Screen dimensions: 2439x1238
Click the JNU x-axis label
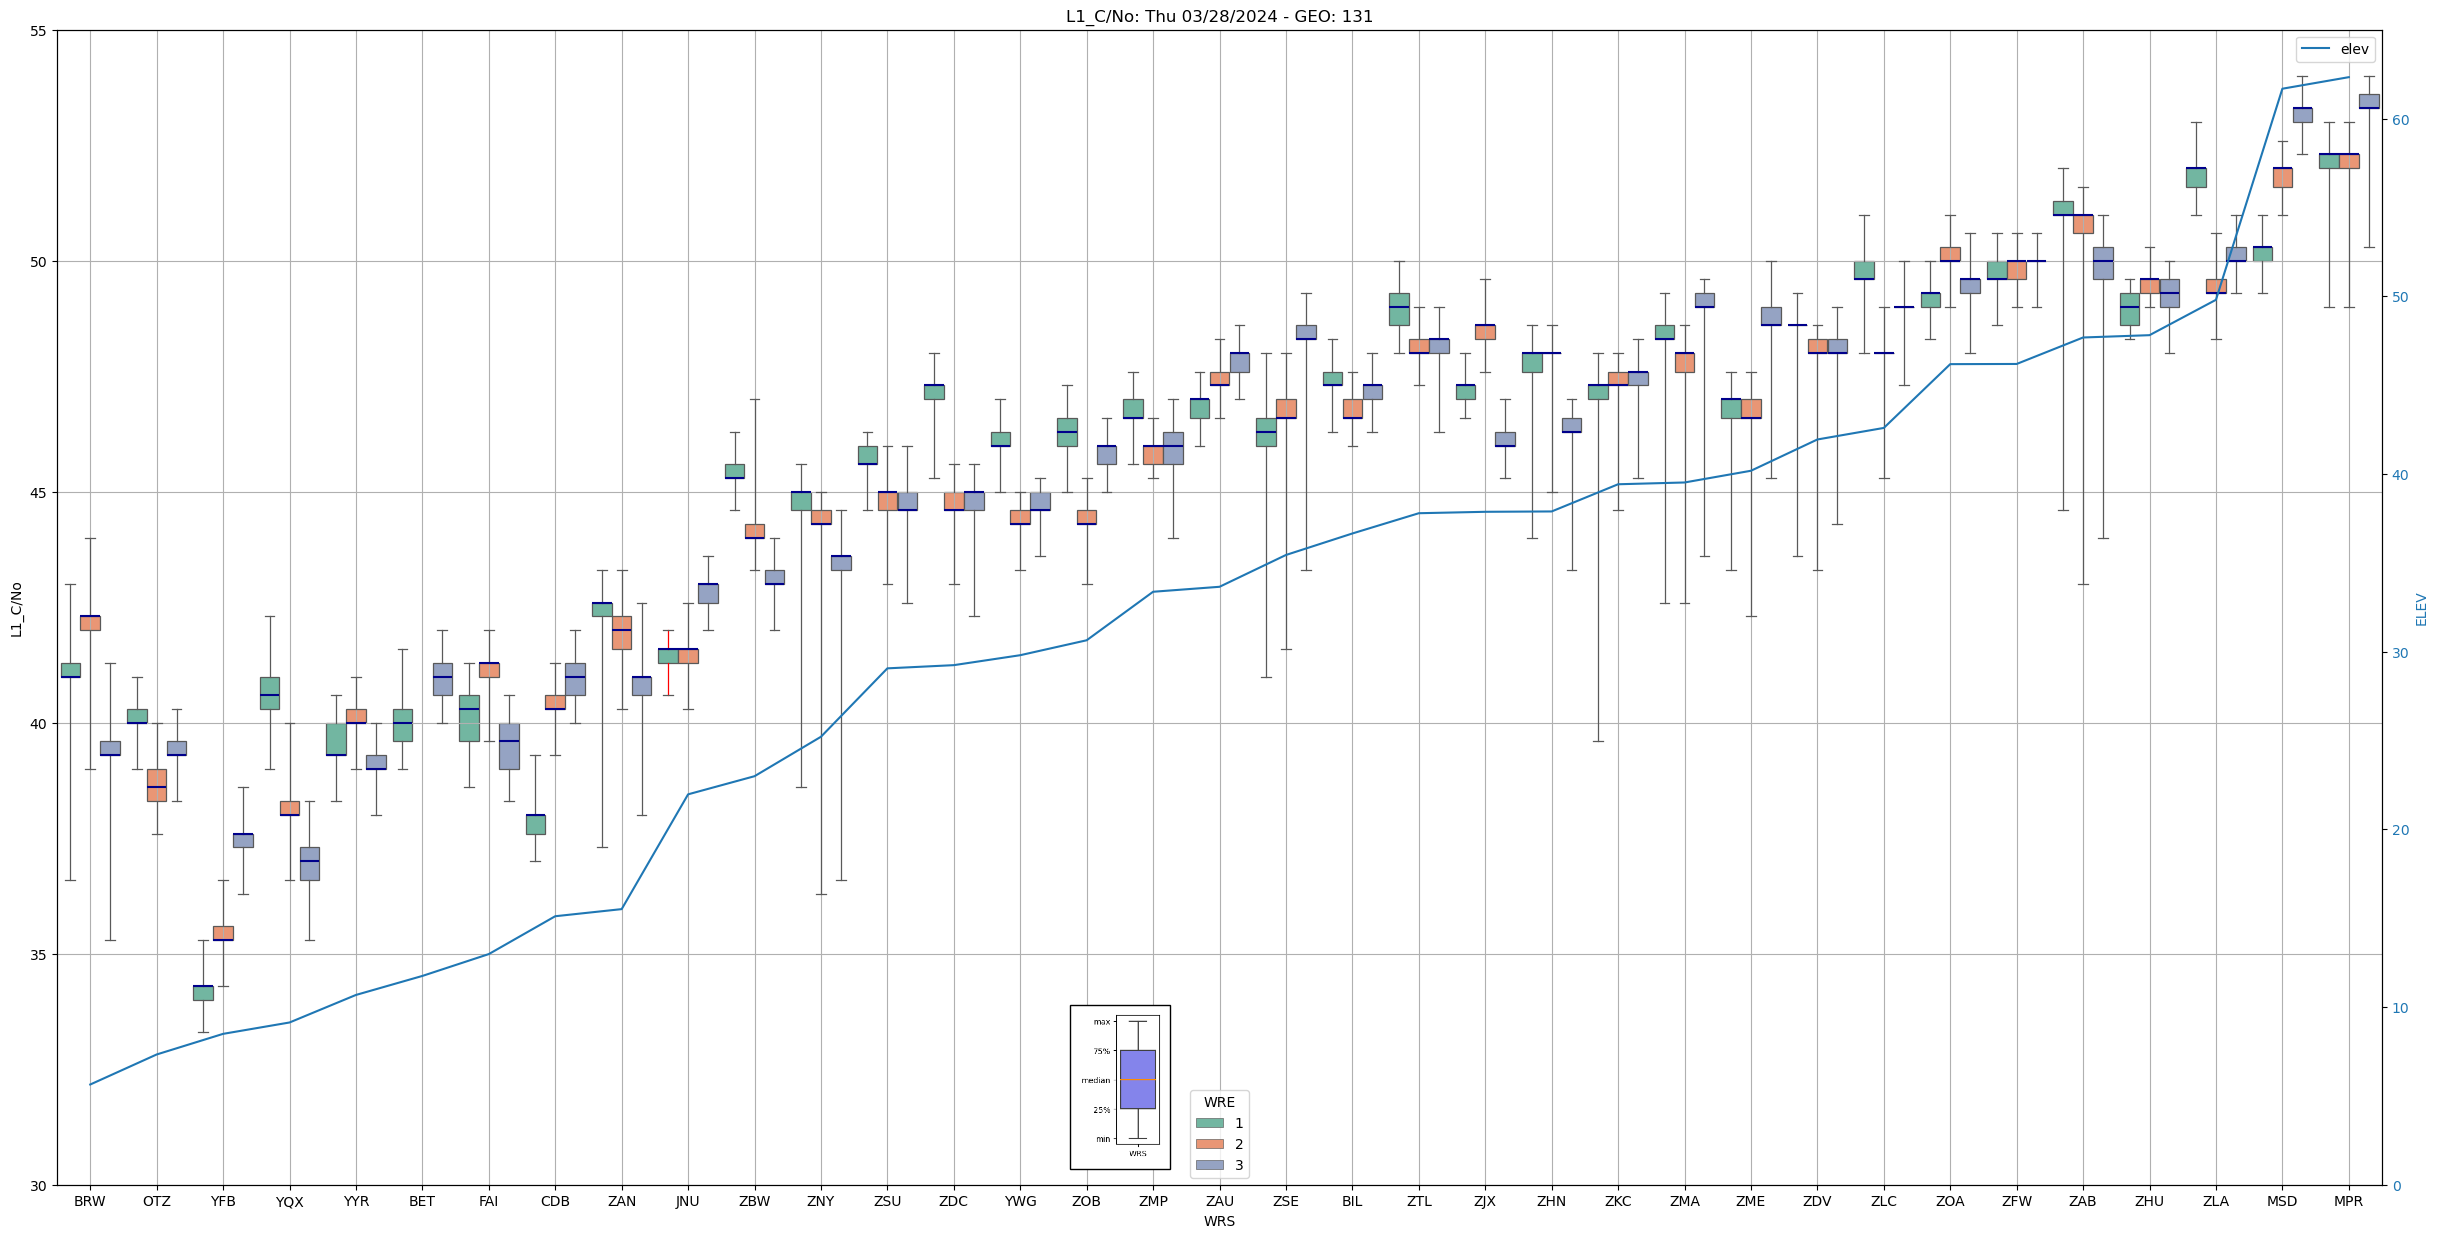[x=688, y=1201]
